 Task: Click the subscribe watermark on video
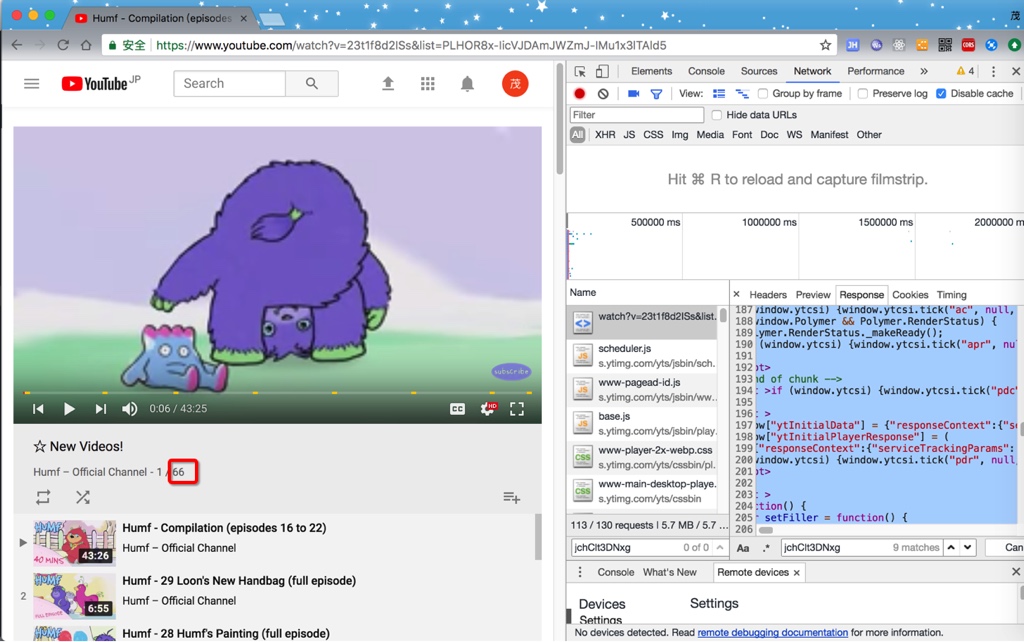tap(511, 372)
